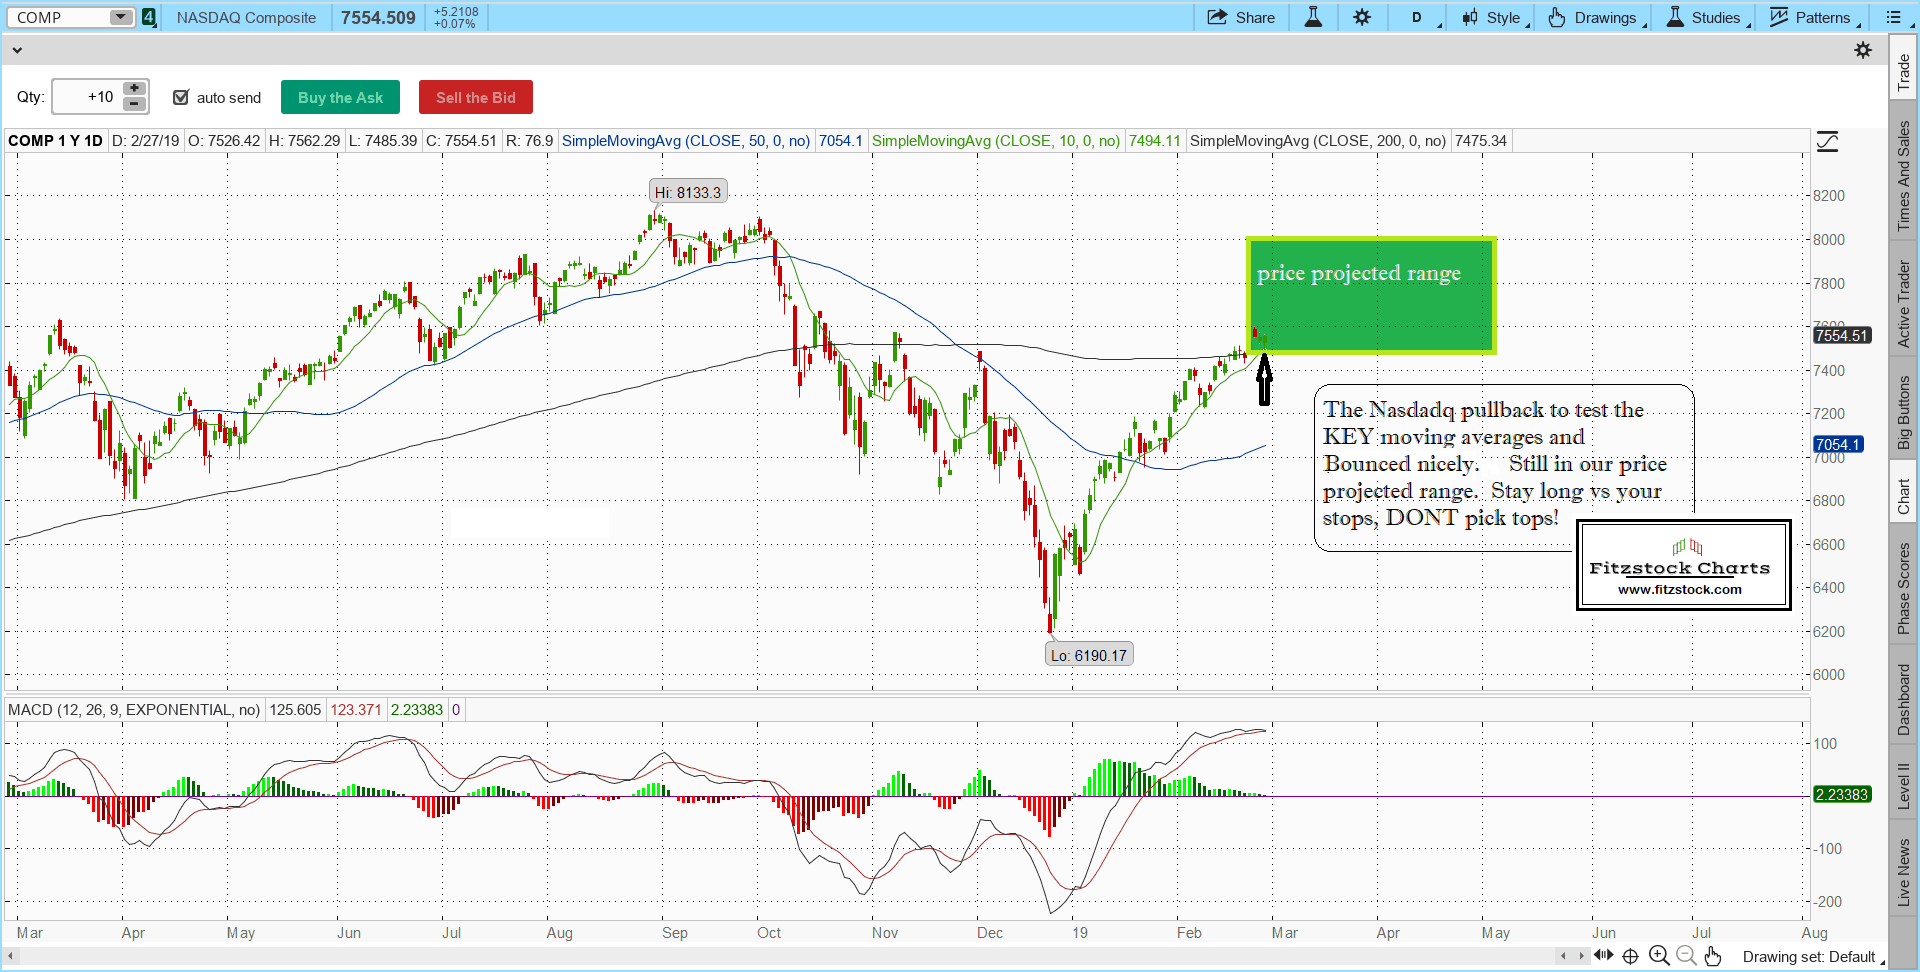Uncheck the auto send checkbox
Image resolution: width=1920 pixels, height=972 pixels.
tap(181, 97)
